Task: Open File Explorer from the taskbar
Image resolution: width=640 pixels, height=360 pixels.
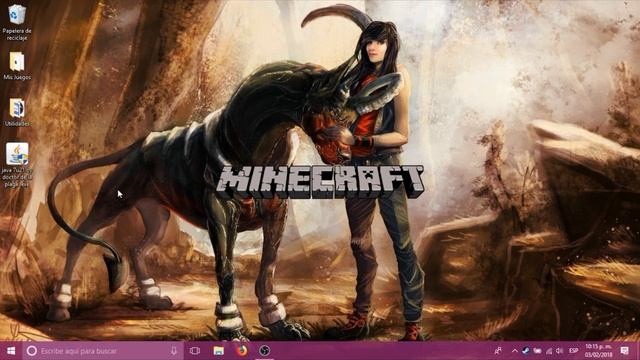Action: point(218,351)
